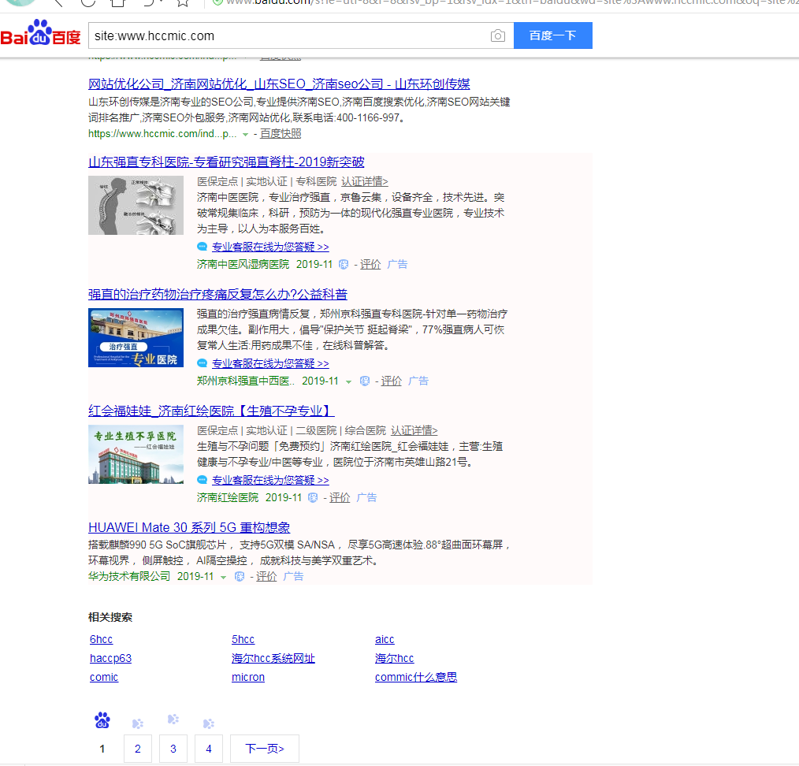This screenshot has width=799, height=766.
Task: Click 广告 label in the 华为技术有限公司 row
Action: [294, 576]
